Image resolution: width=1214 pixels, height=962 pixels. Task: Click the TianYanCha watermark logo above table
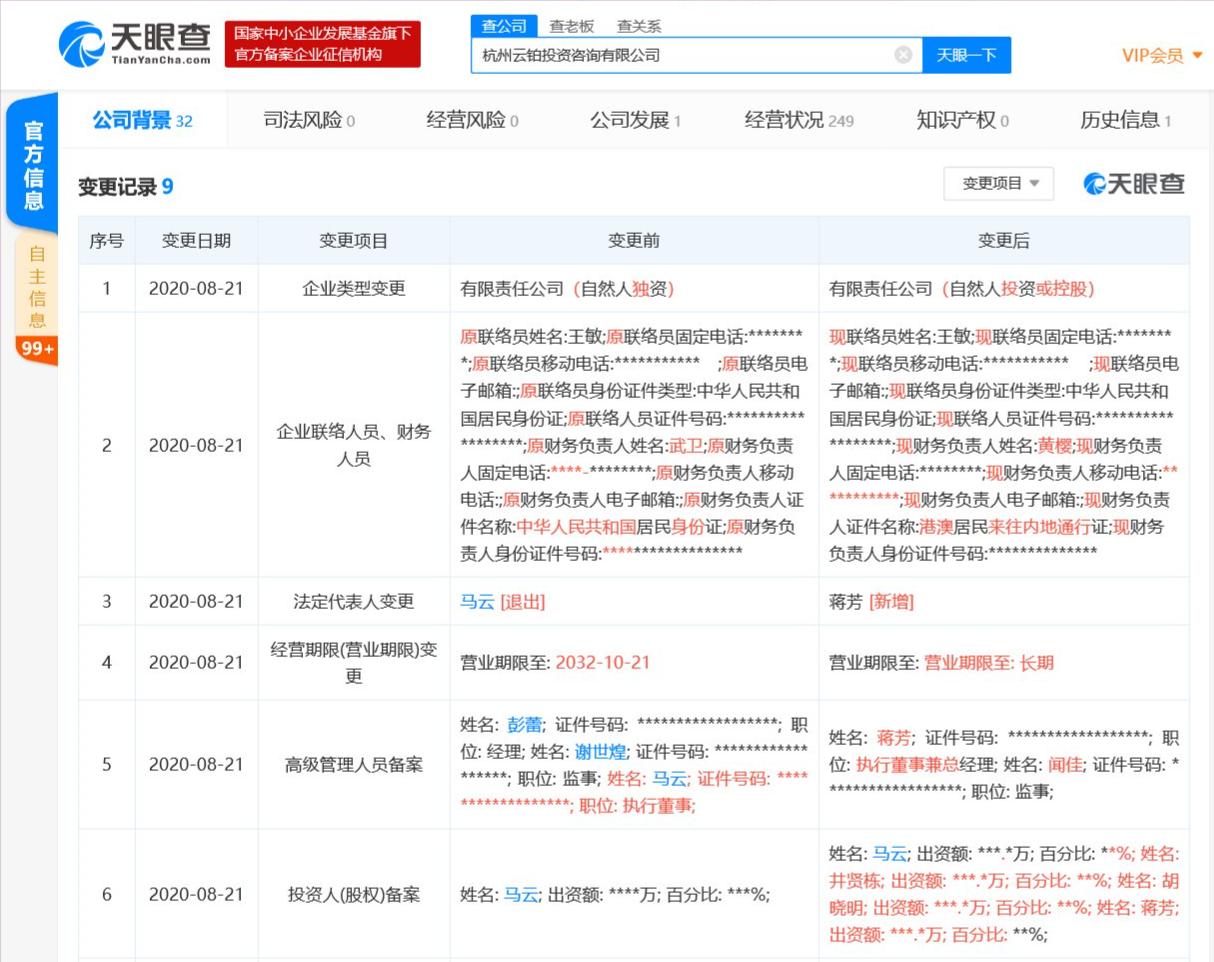point(1134,184)
